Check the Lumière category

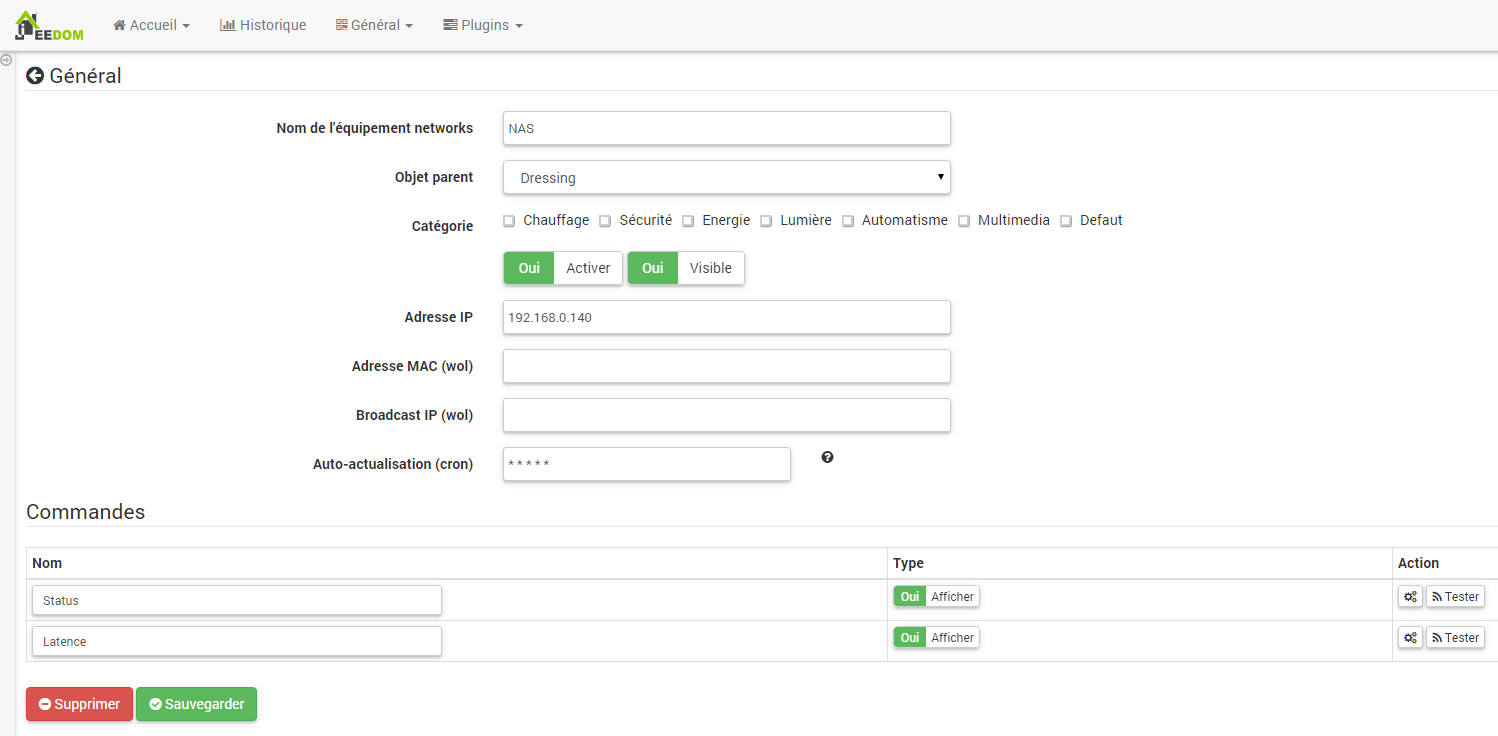point(766,221)
